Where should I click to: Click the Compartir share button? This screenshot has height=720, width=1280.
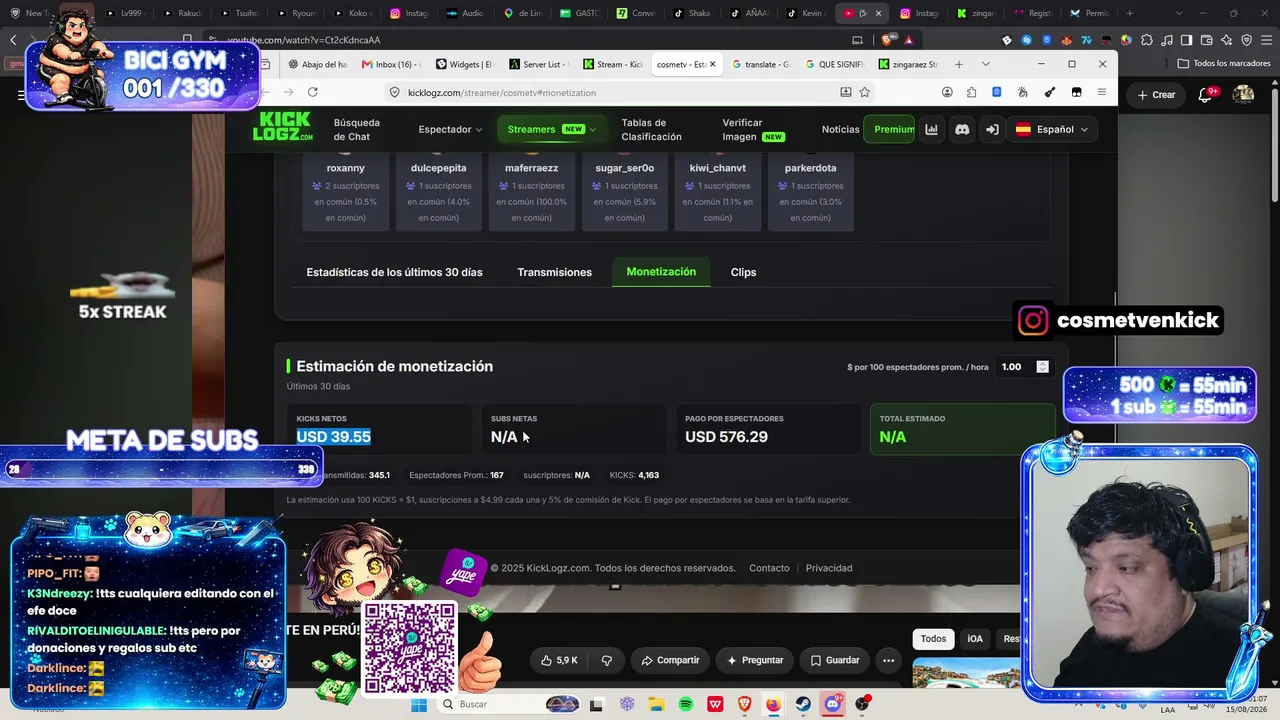tap(670, 660)
